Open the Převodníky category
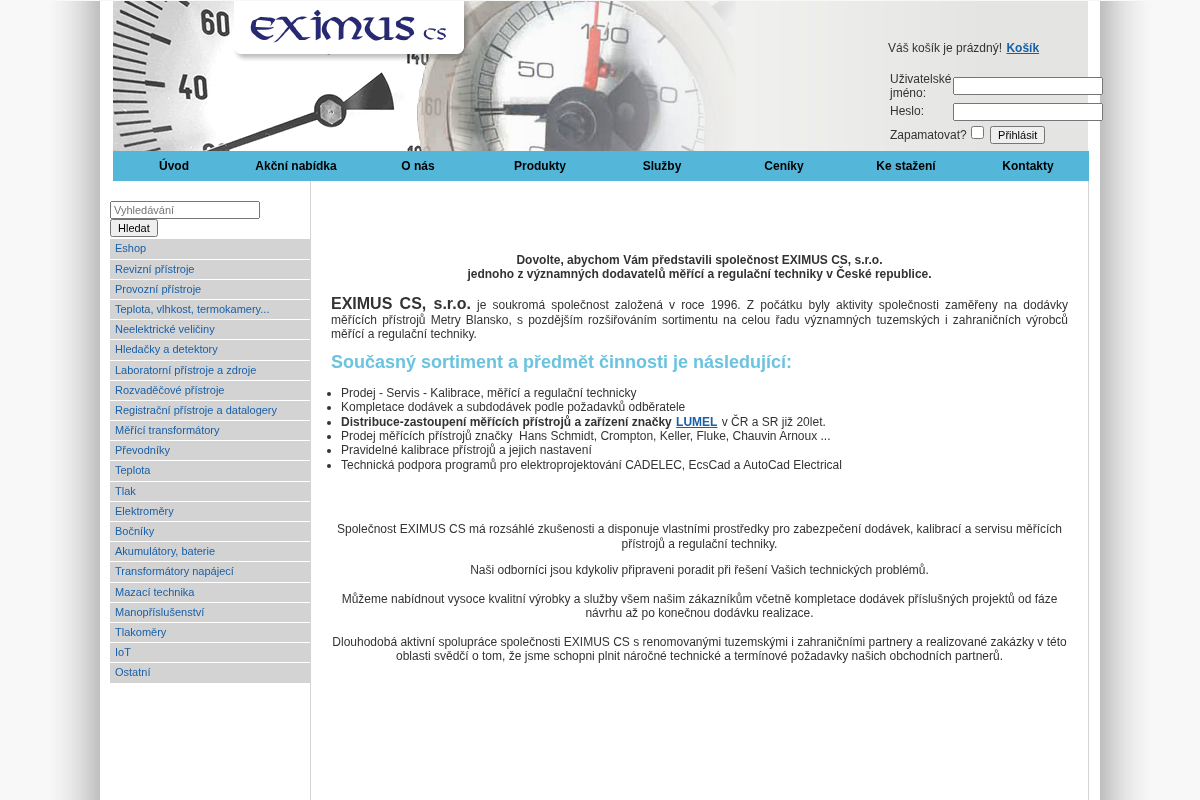1200x800 pixels. [210, 450]
